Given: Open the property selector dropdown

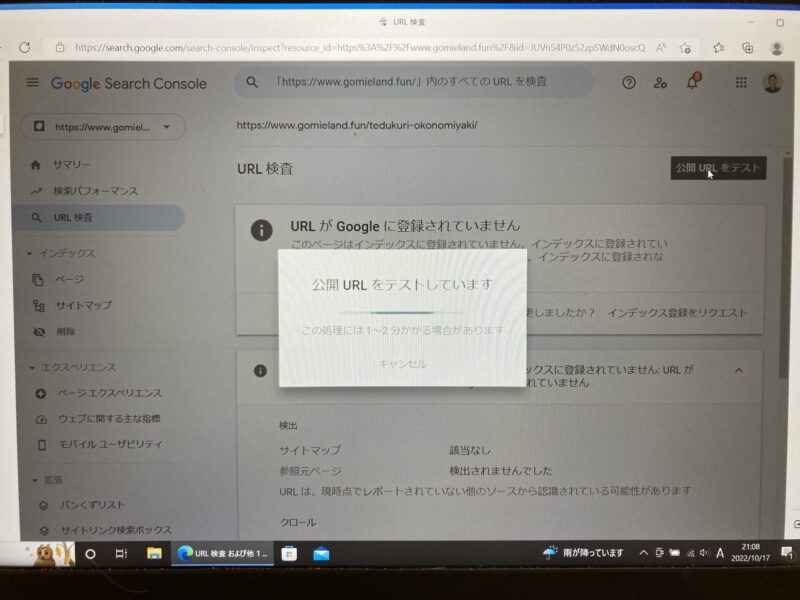Looking at the screenshot, I should (x=103, y=127).
